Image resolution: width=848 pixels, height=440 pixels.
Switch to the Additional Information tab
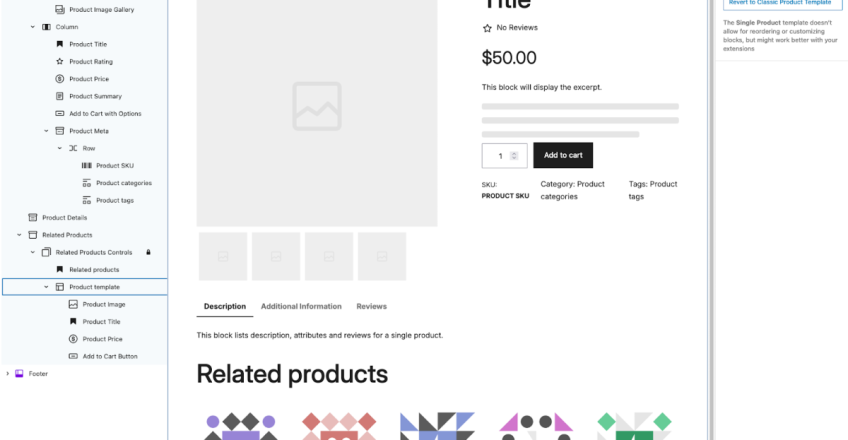pyautogui.click(x=301, y=306)
